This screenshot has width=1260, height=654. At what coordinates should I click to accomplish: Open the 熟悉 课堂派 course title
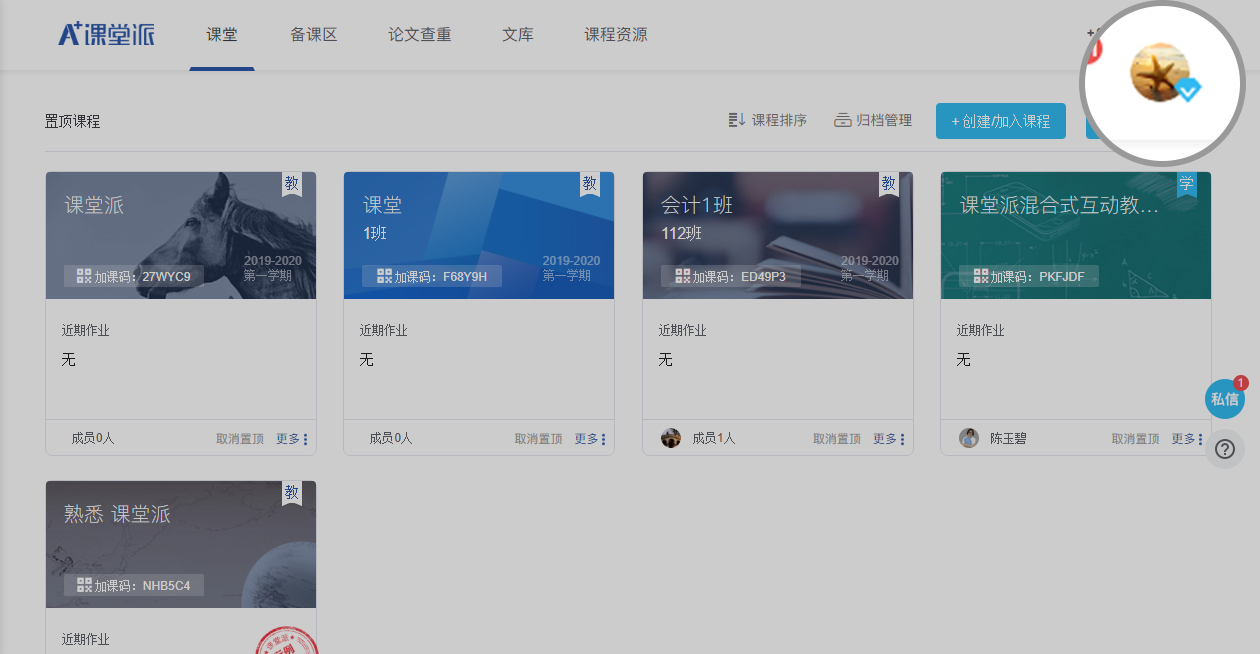[x=117, y=514]
